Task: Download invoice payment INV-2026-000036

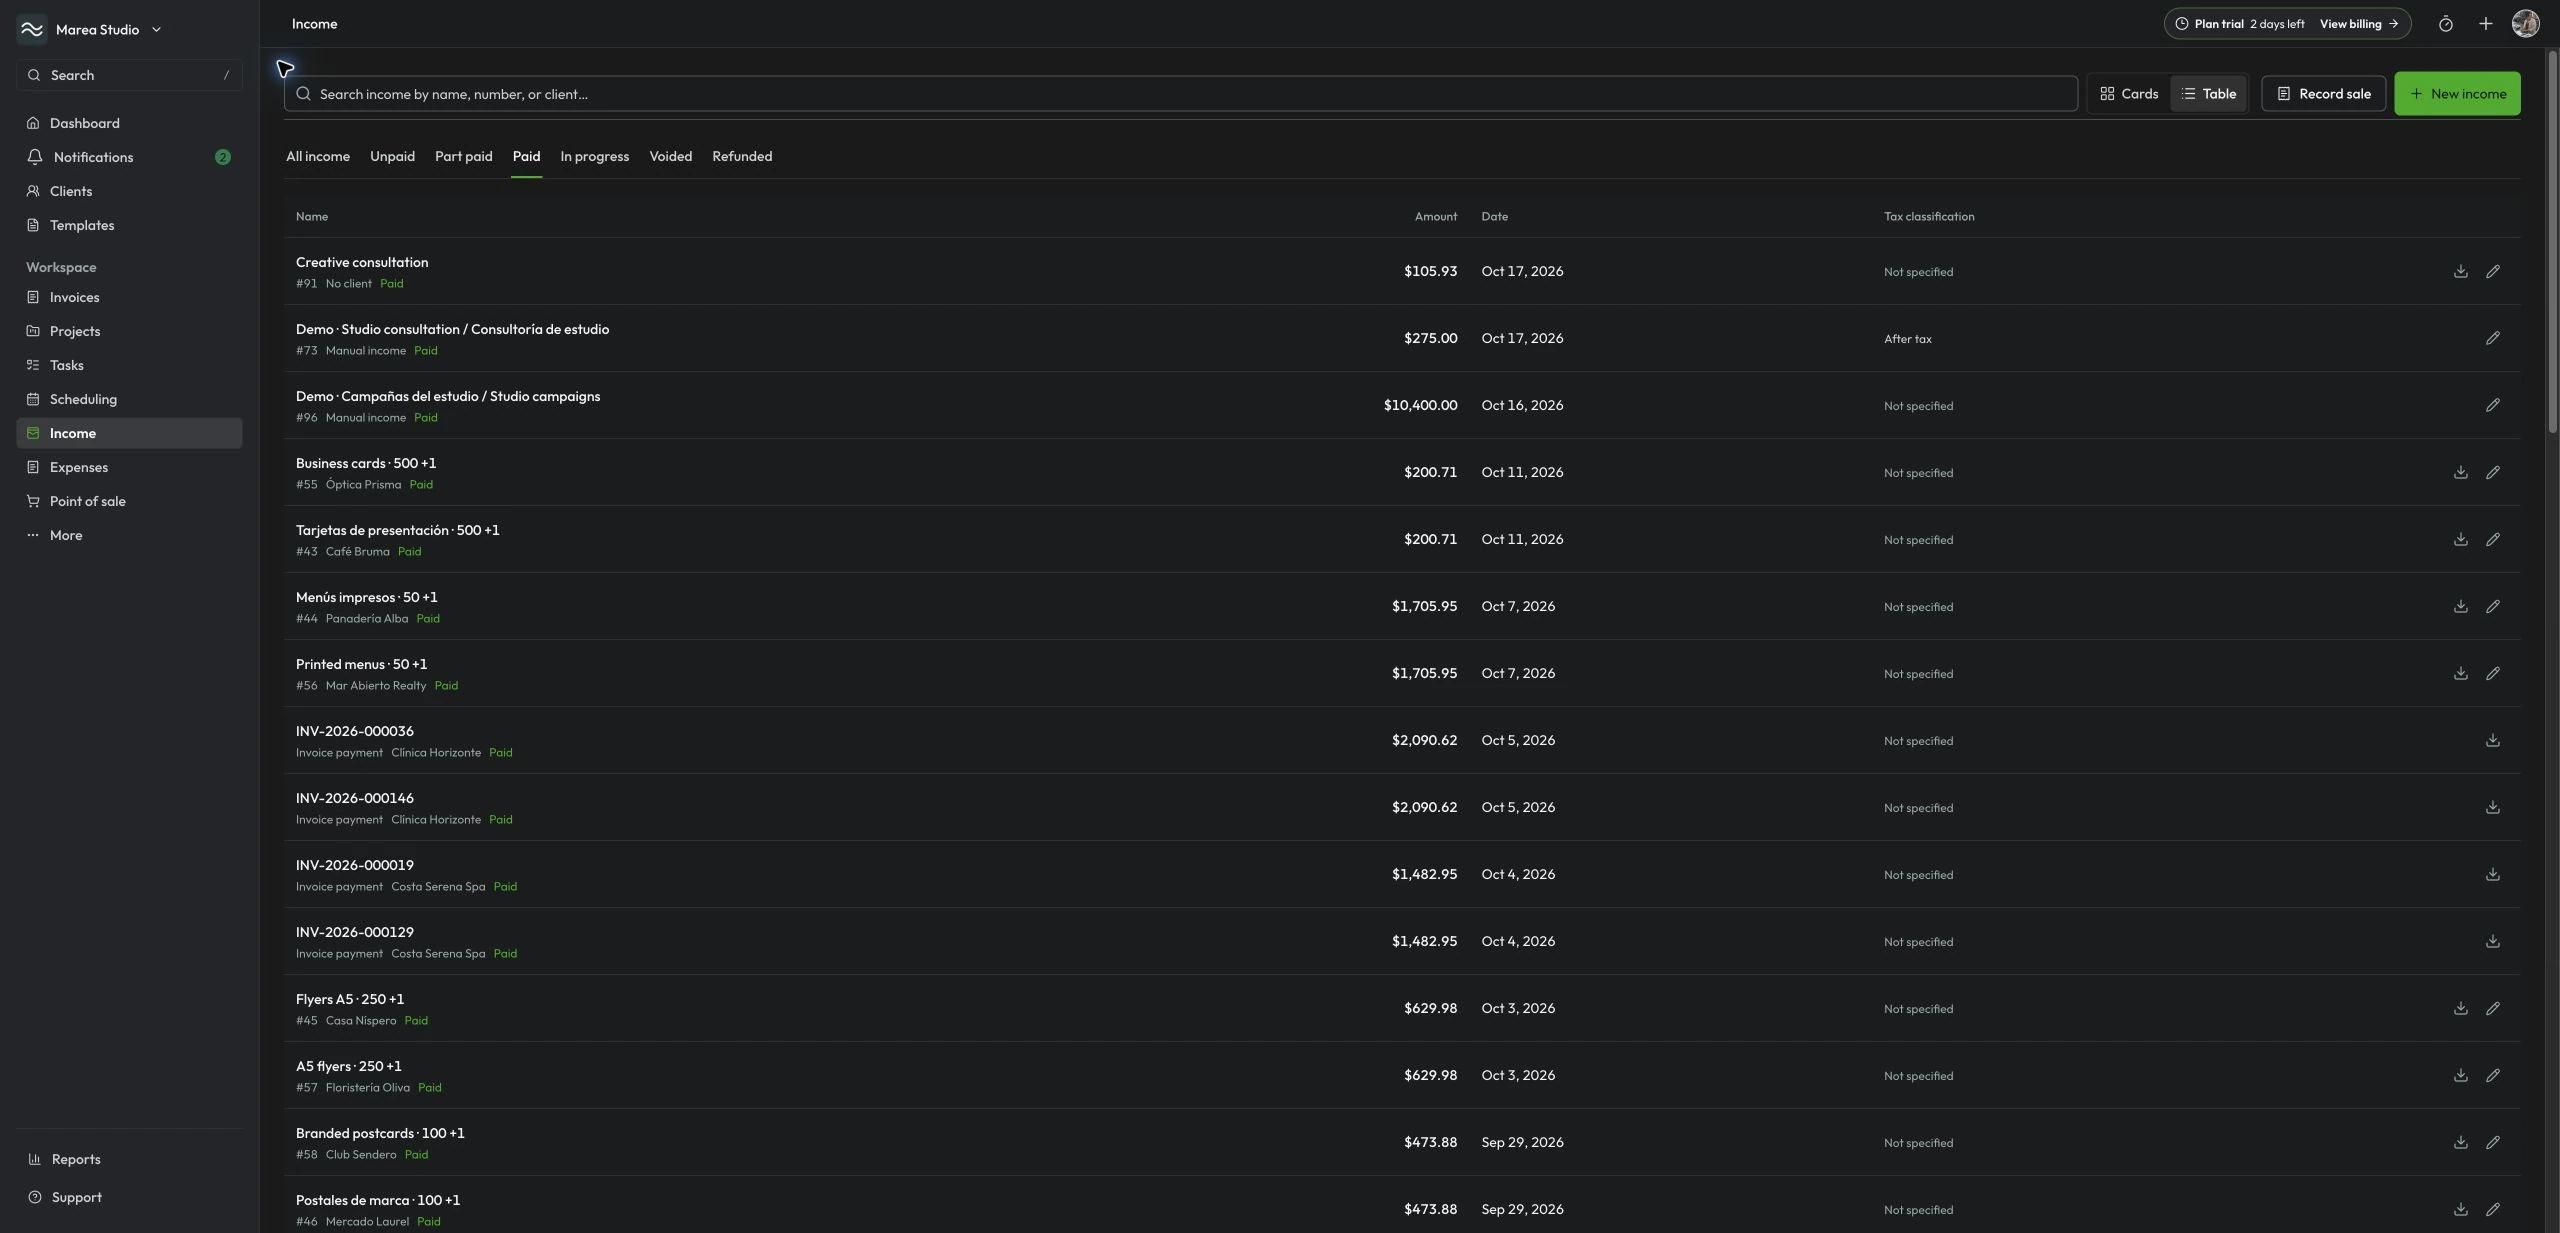Action: 2492,740
